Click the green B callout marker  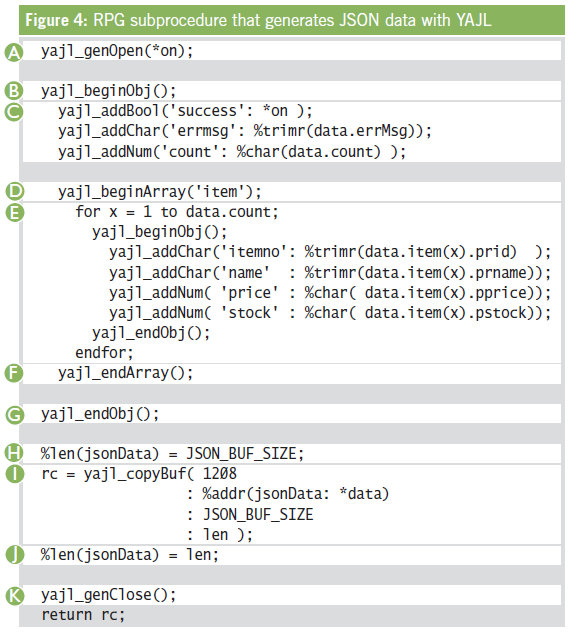(14, 91)
